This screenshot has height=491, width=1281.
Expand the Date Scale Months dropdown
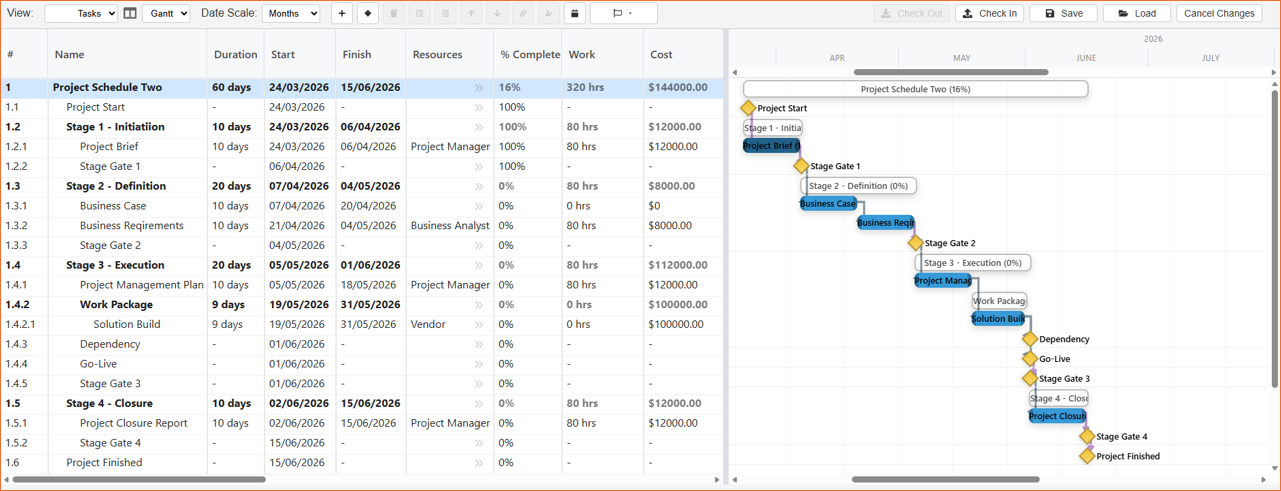[291, 14]
